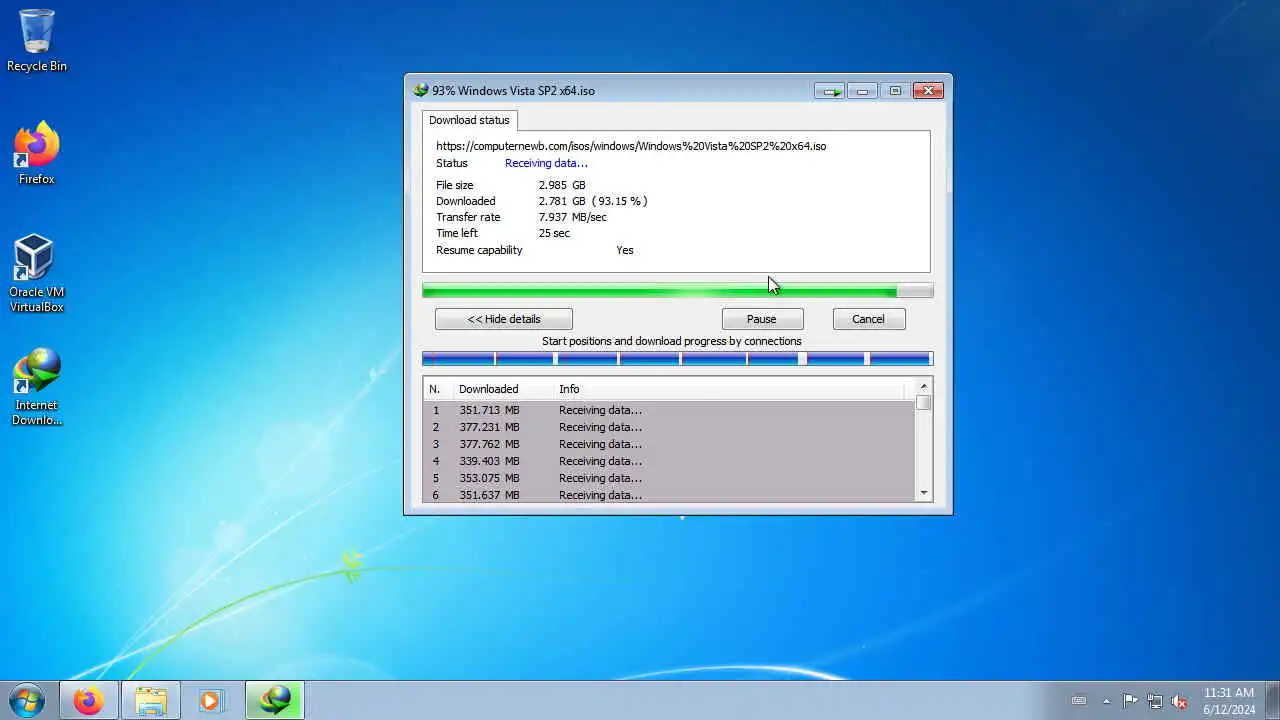Image resolution: width=1280 pixels, height=720 pixels.
Task: Click the time left value 25 sec
Action: (554, 233)
